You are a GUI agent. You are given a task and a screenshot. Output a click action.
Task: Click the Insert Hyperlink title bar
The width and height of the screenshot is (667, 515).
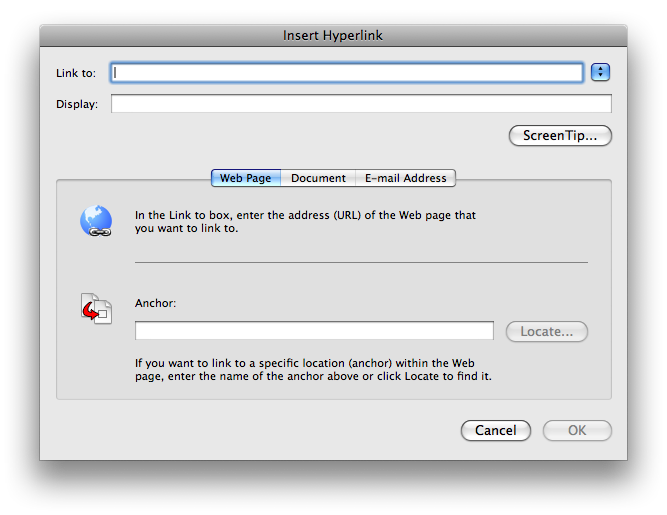(x=333, y=36)
